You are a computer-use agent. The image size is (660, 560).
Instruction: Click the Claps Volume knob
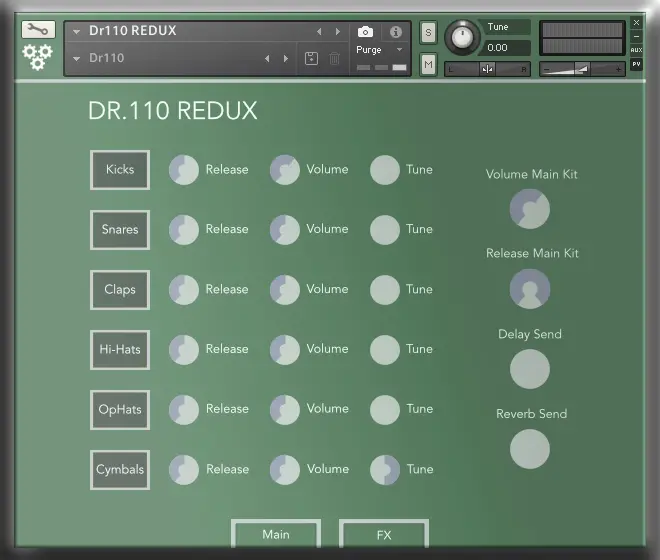[285, 290]
